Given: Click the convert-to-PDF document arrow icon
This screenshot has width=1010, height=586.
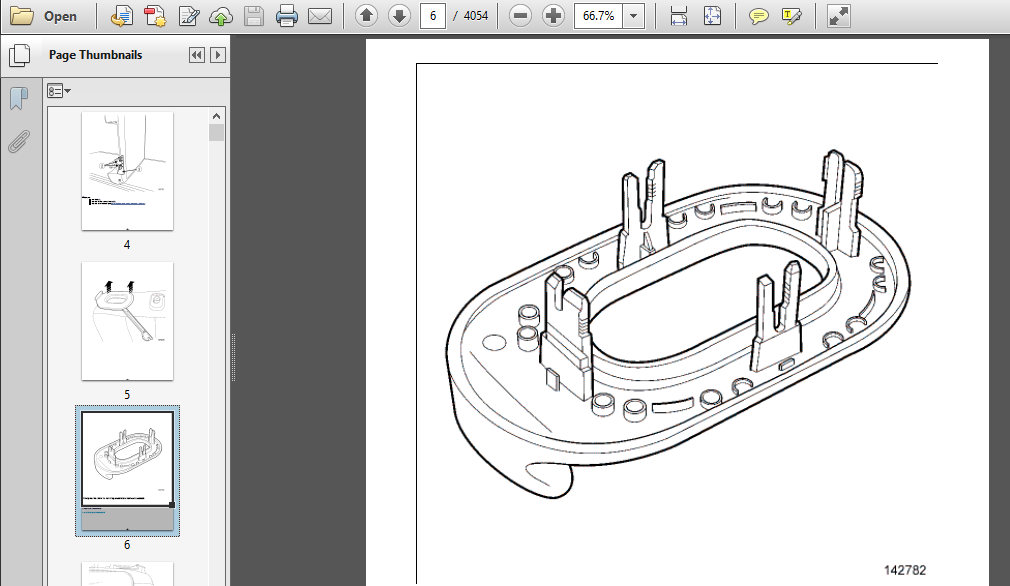Looking at the screenshot, I should coord(121,16).
